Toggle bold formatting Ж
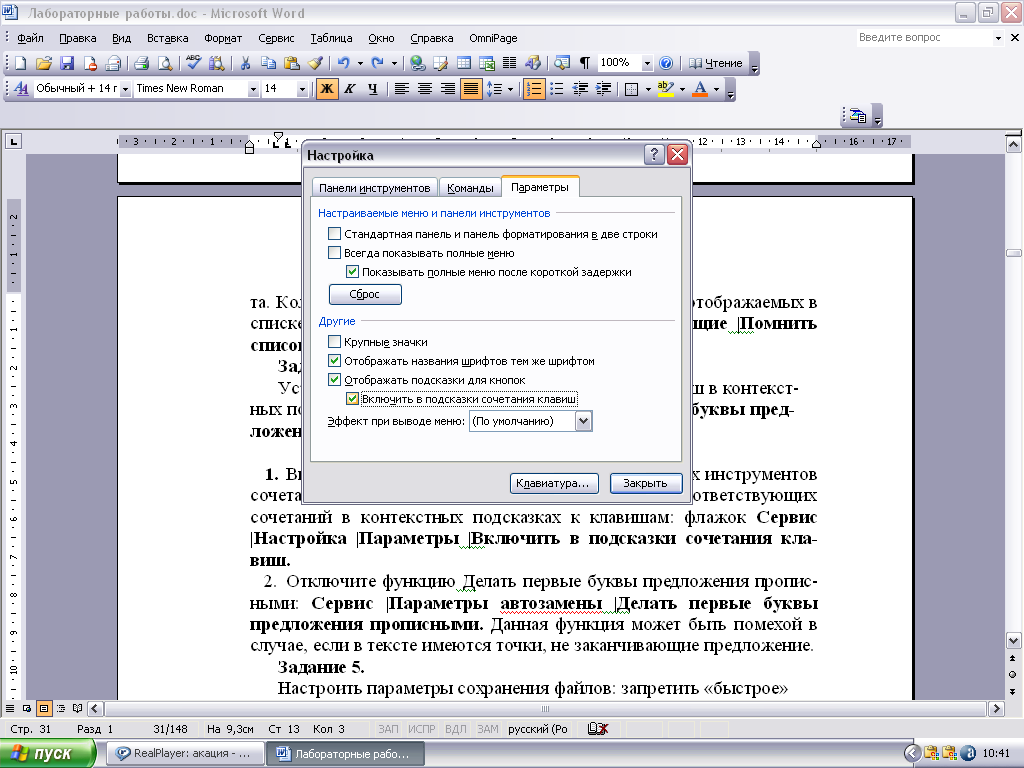This screenshot has width=1024, height=768. click(327, 89)
